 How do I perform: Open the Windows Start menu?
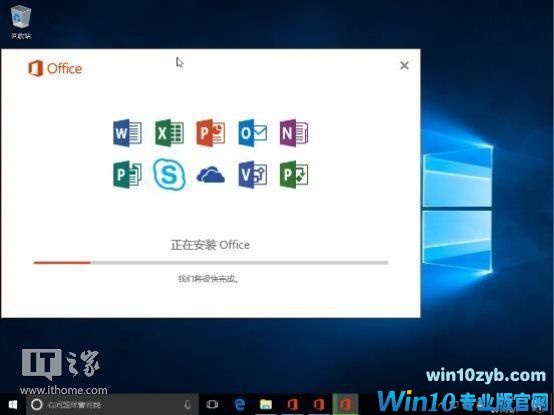(13, 404)
